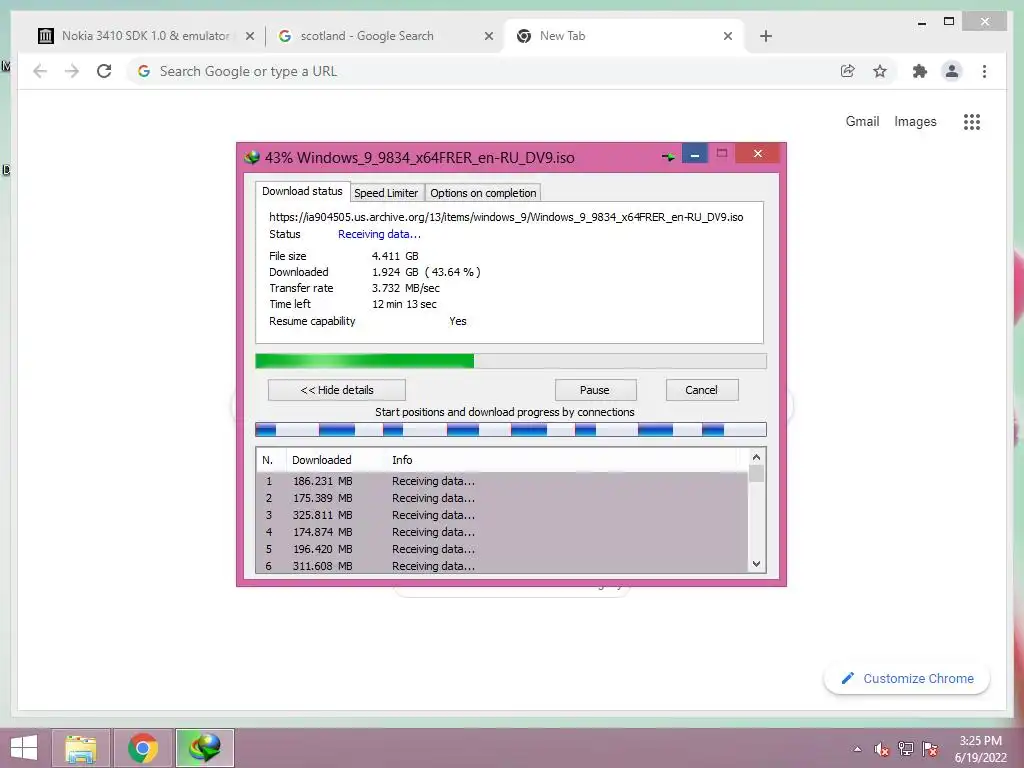
Task: Click the green arrow tray icon in the IDM title bar
Action: [x=668, y=157]
